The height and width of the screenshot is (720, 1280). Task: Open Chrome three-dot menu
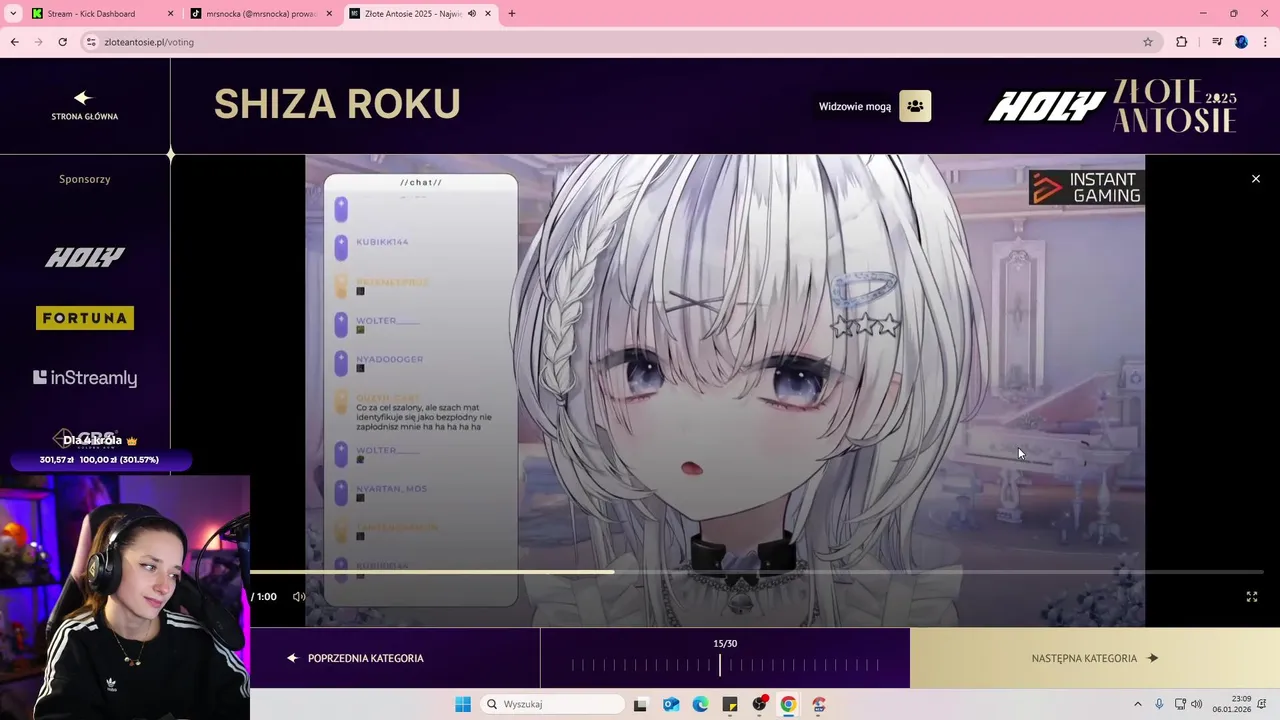click(x=1266, y=42)
